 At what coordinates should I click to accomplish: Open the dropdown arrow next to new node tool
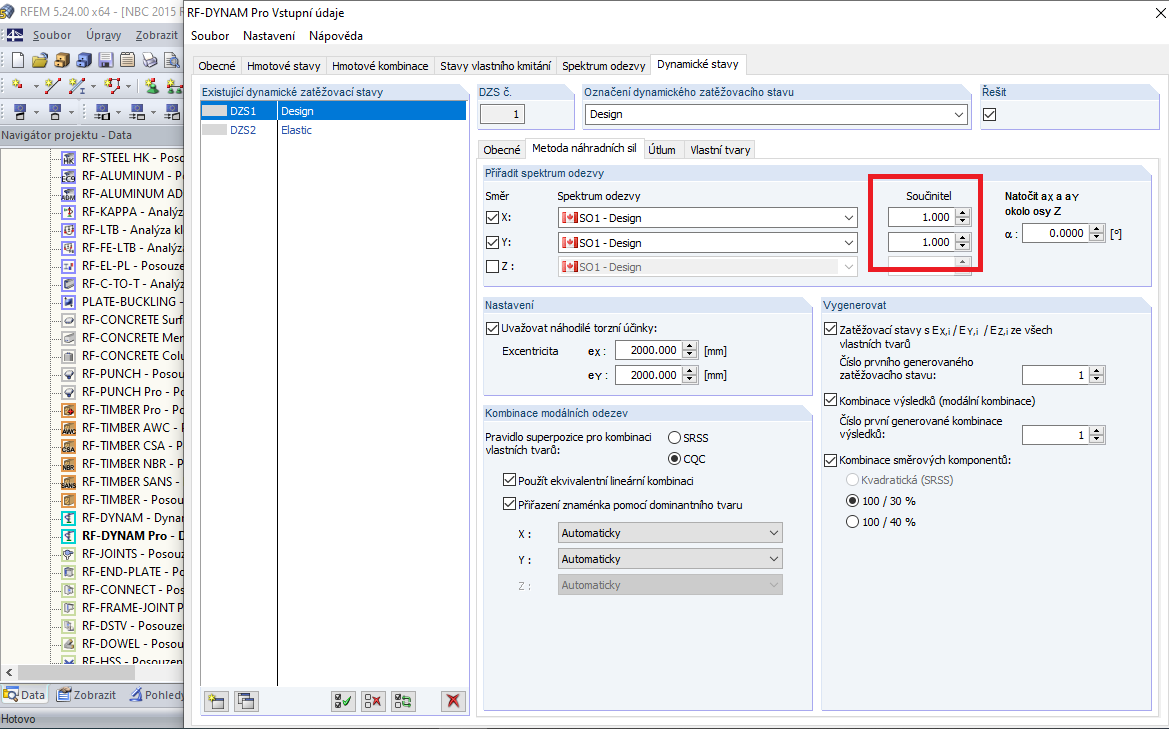pyautogui.click(x=35, y=86)
